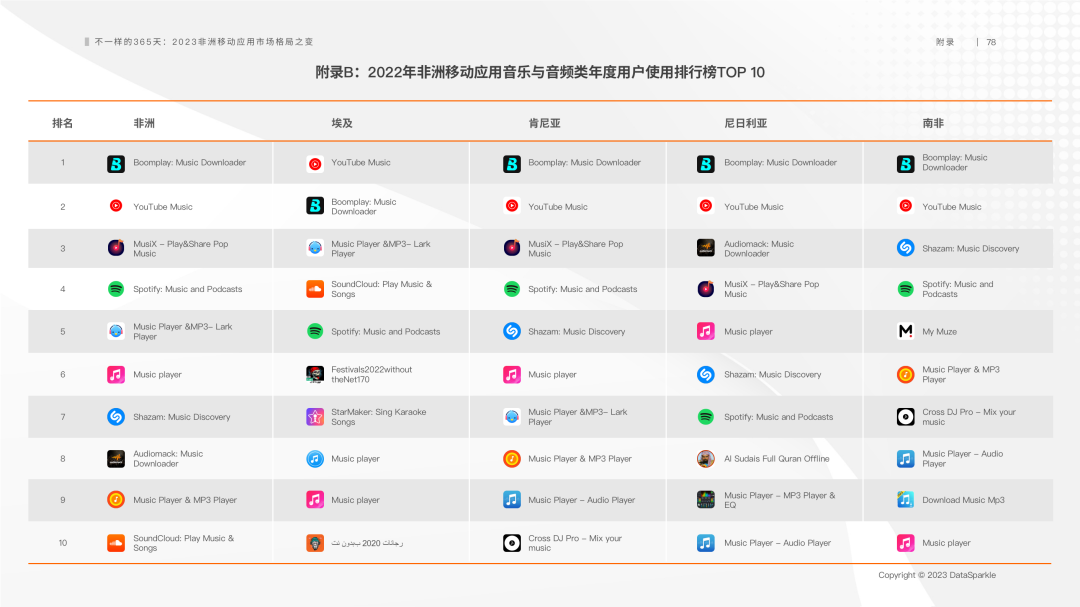
Task: Click the SoundCloud icon in the 埃及 column
Action: tap(315, 289)
